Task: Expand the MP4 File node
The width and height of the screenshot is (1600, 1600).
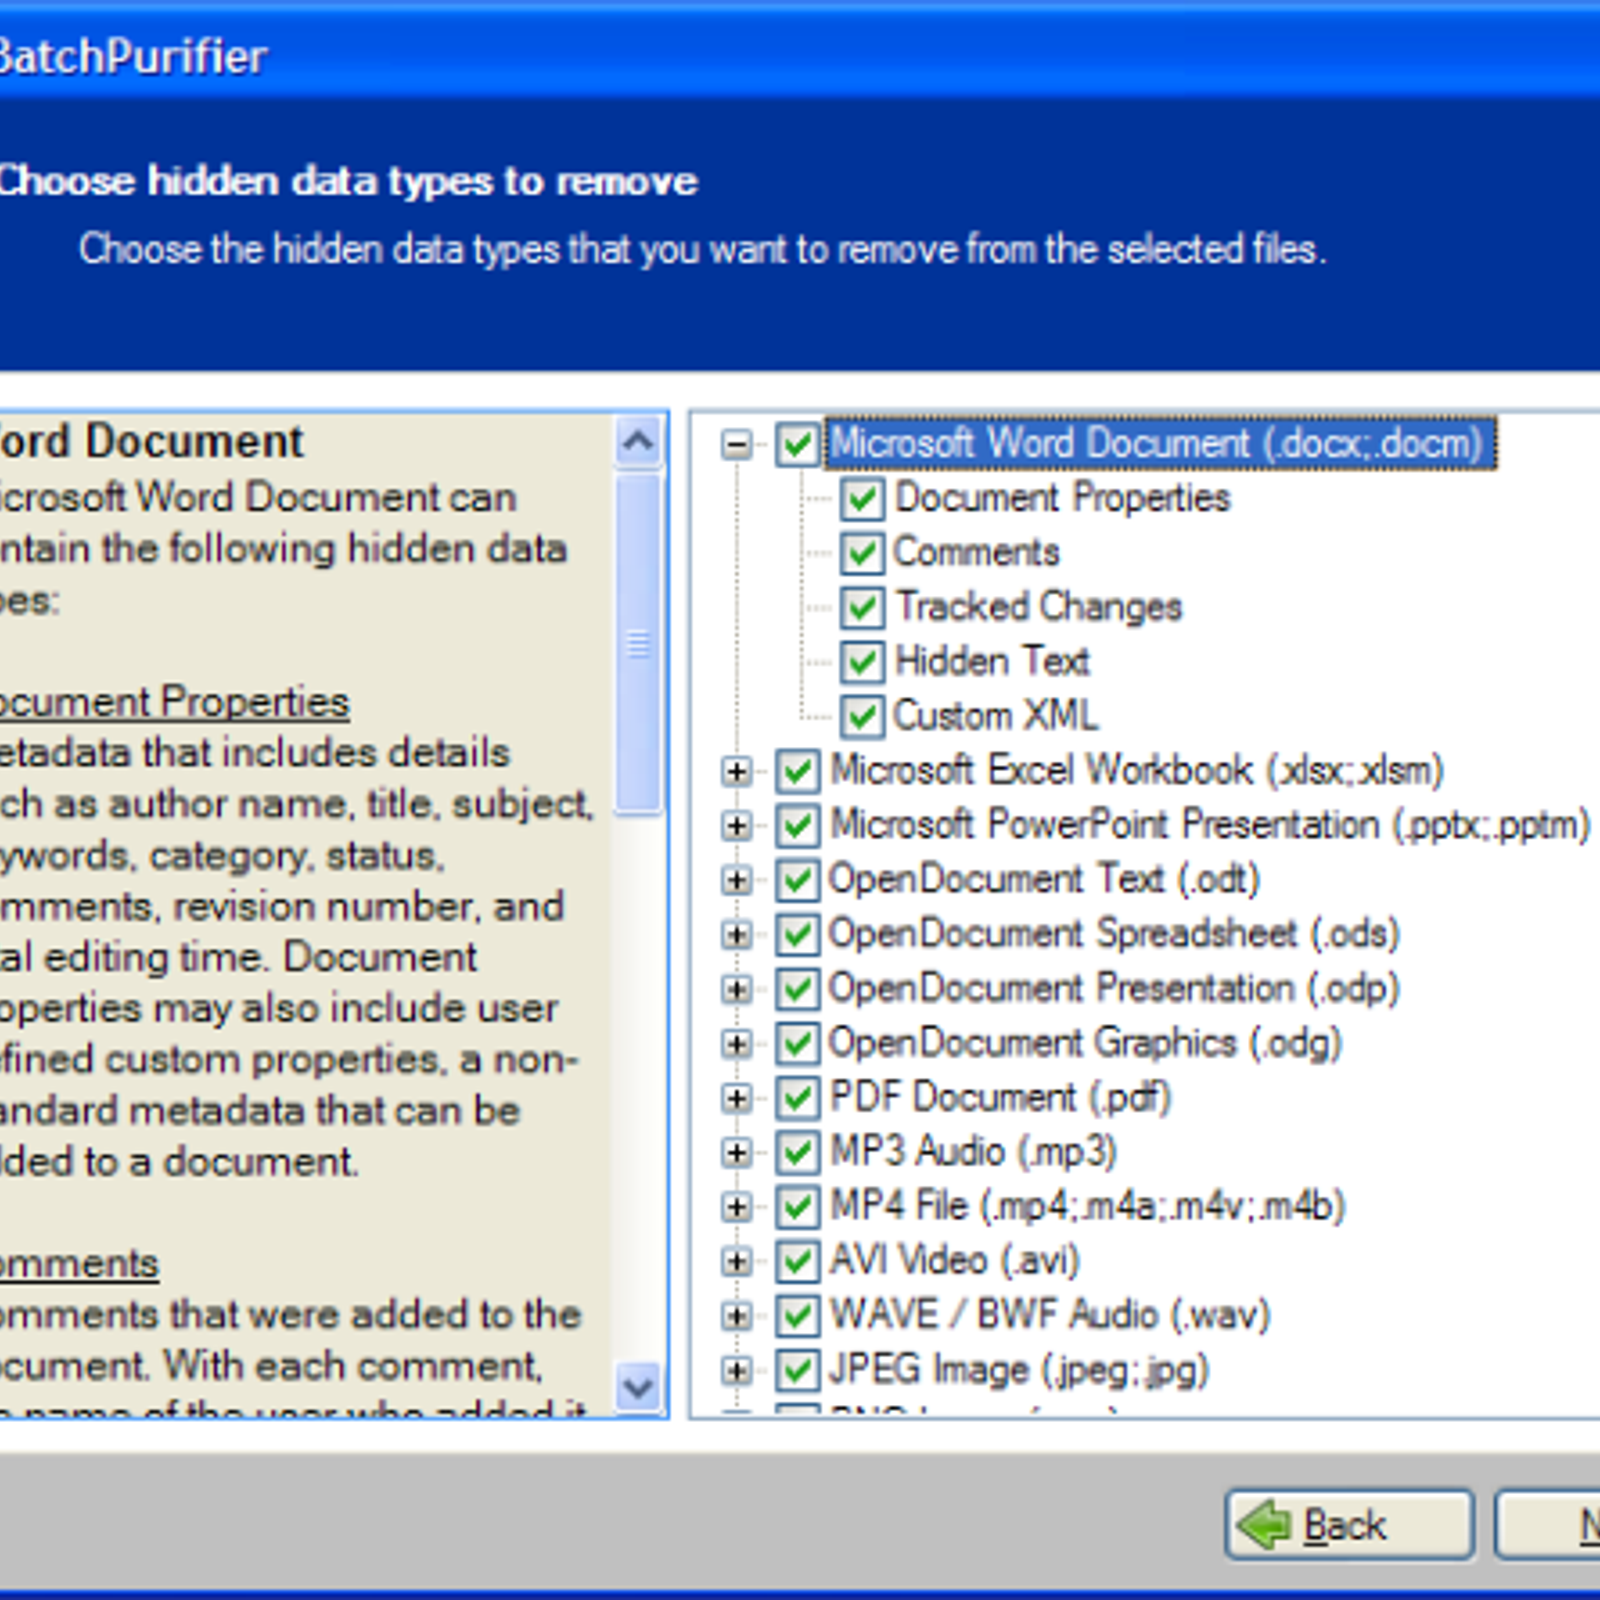Action: click(x=737, y=1207)
